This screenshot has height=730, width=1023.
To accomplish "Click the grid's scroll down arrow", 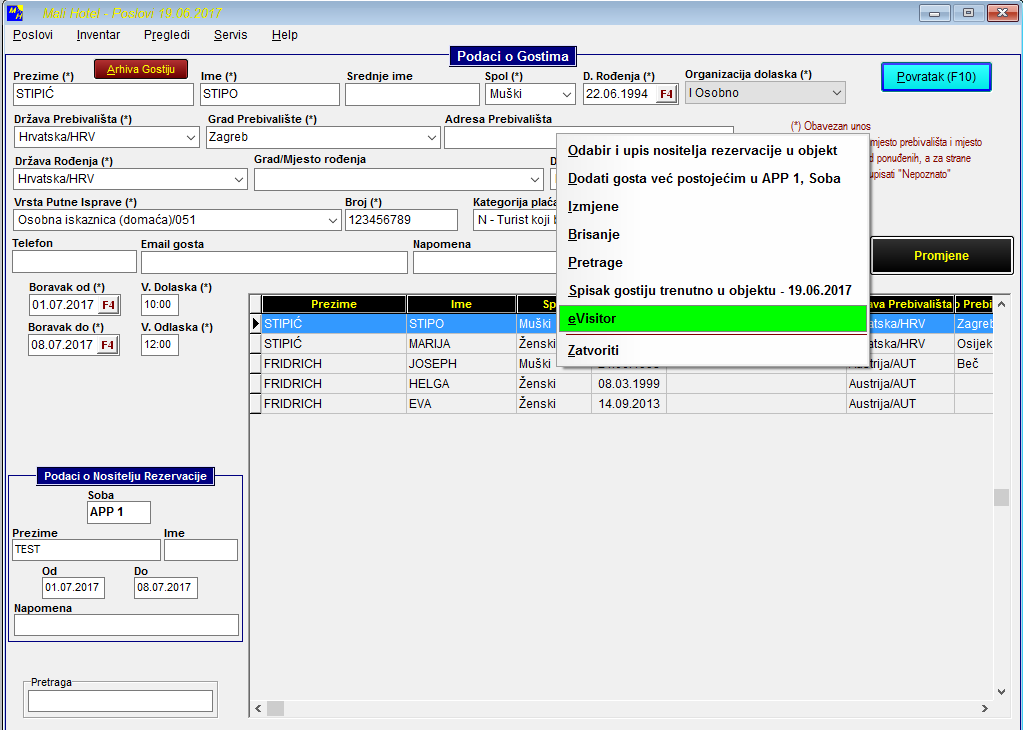I will tap(1001, 692).
